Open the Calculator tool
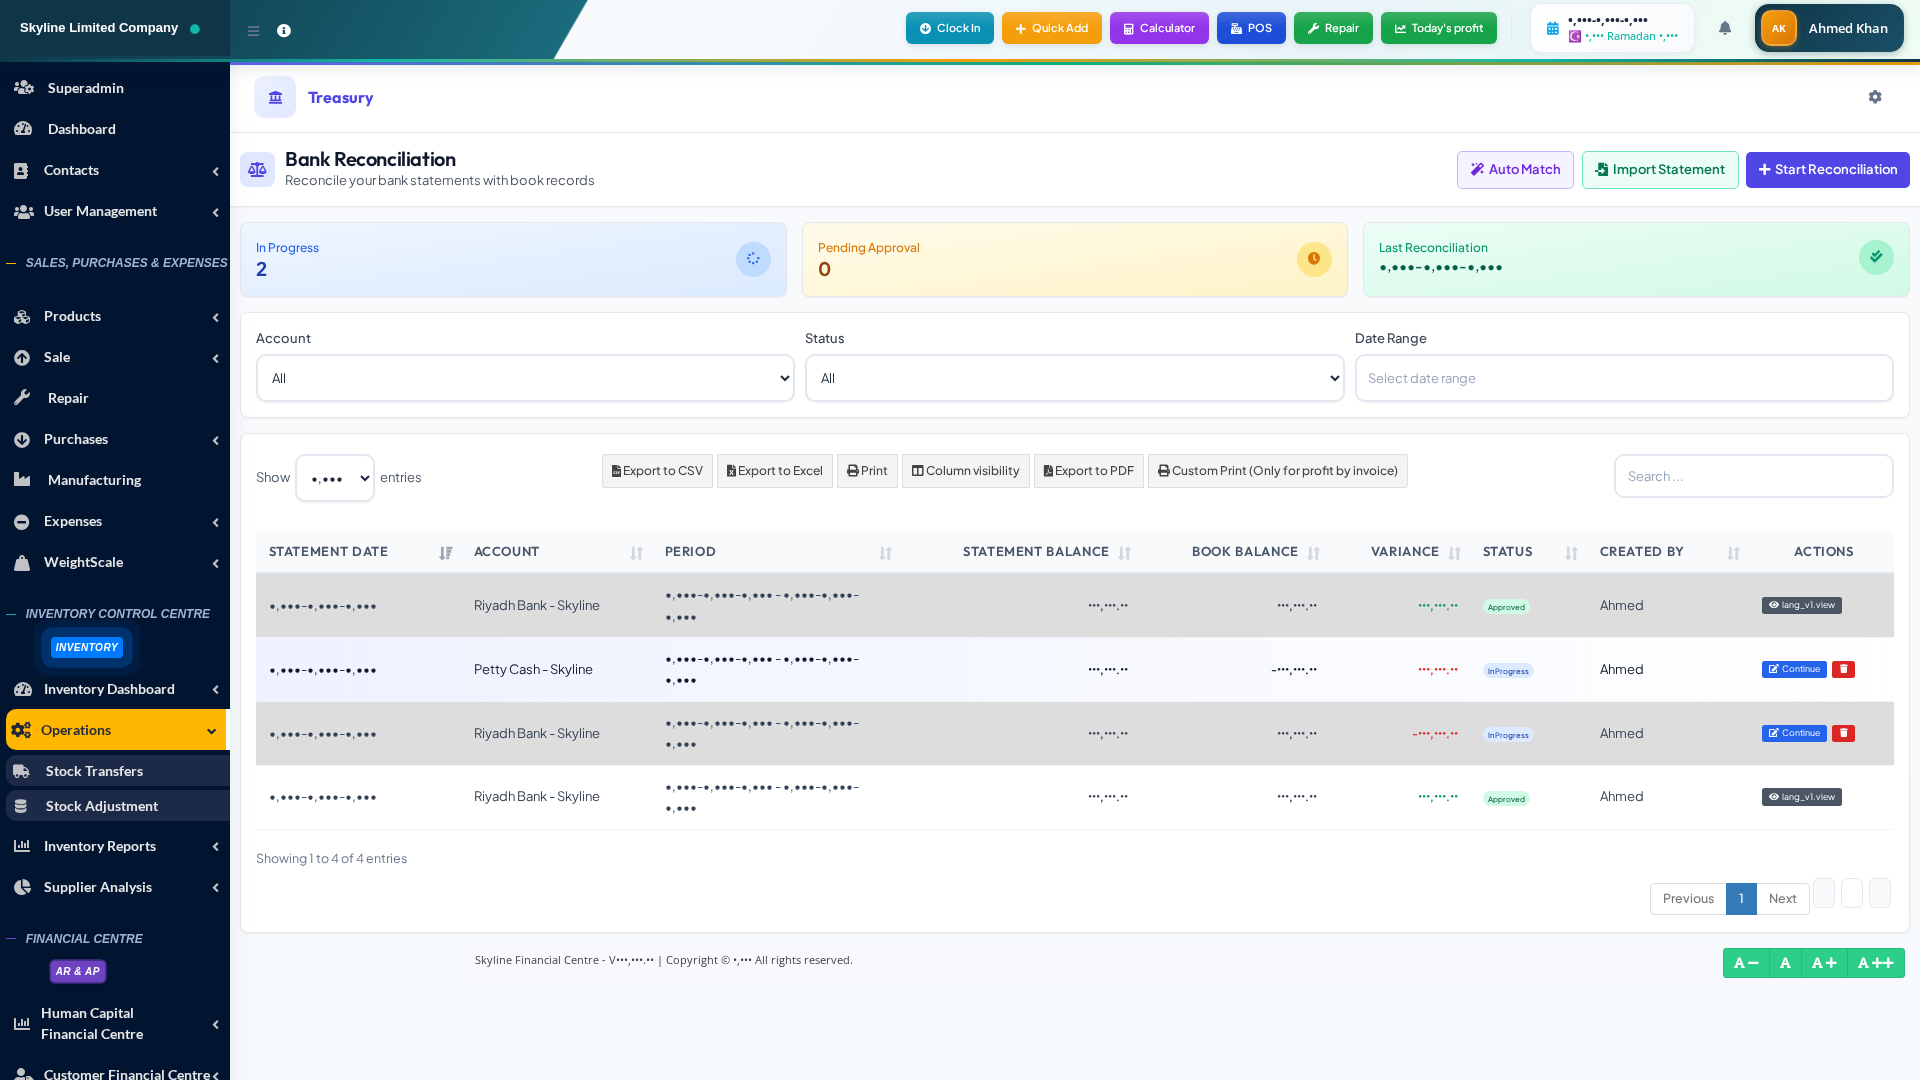This screenshot has height=1080, width=1920. point(1158,28)
